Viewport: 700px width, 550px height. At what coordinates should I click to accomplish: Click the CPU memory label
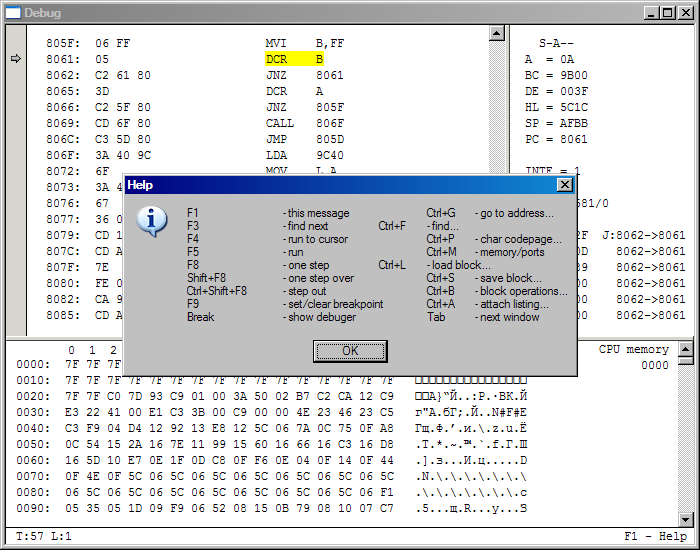(633, 350)
